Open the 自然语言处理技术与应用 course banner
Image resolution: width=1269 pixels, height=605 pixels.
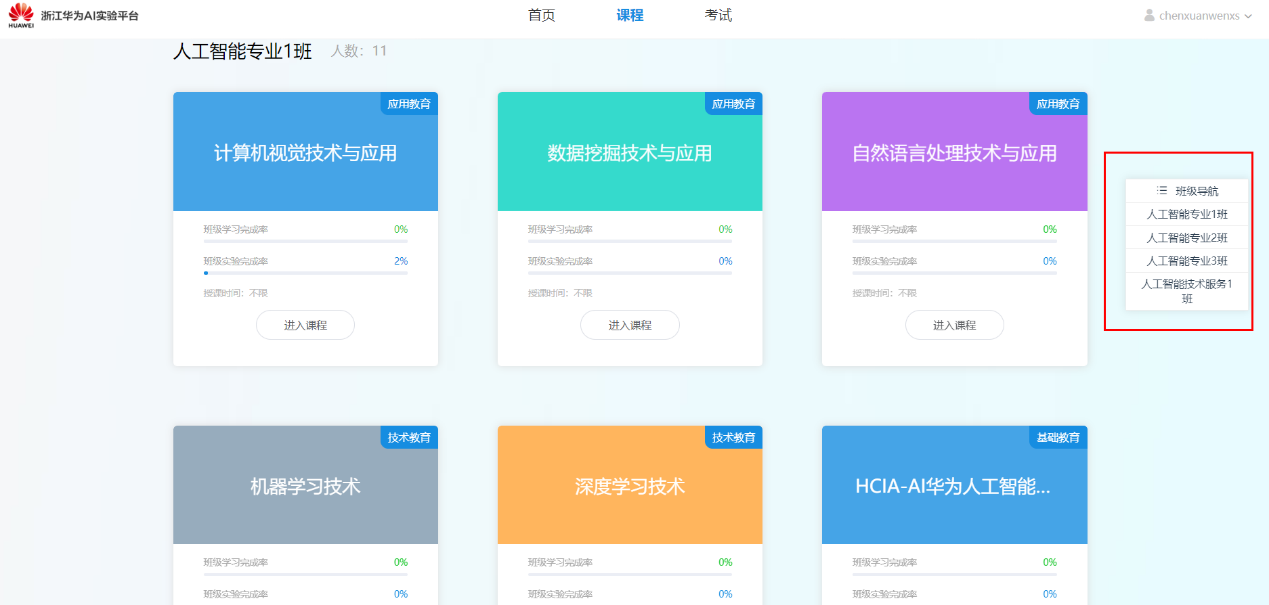tap(954, 152)
